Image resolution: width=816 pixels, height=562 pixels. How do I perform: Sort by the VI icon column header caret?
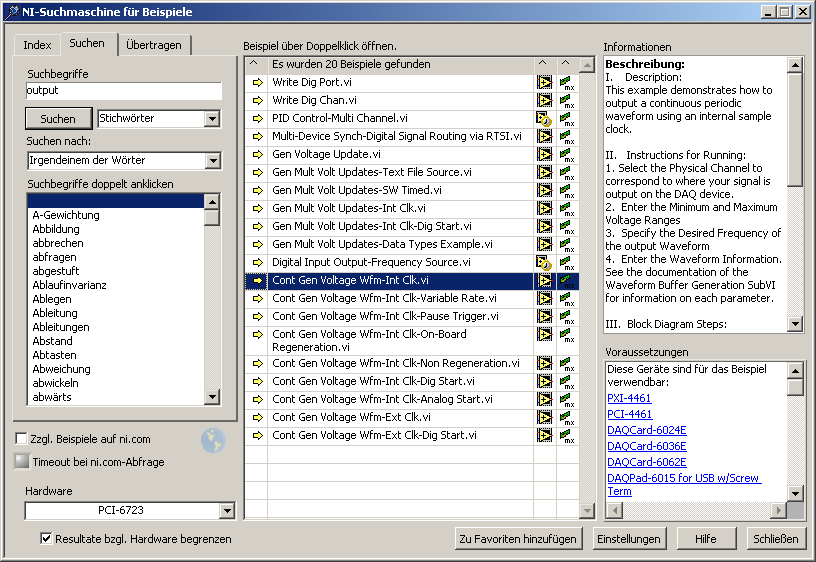(x=543, y=63)
